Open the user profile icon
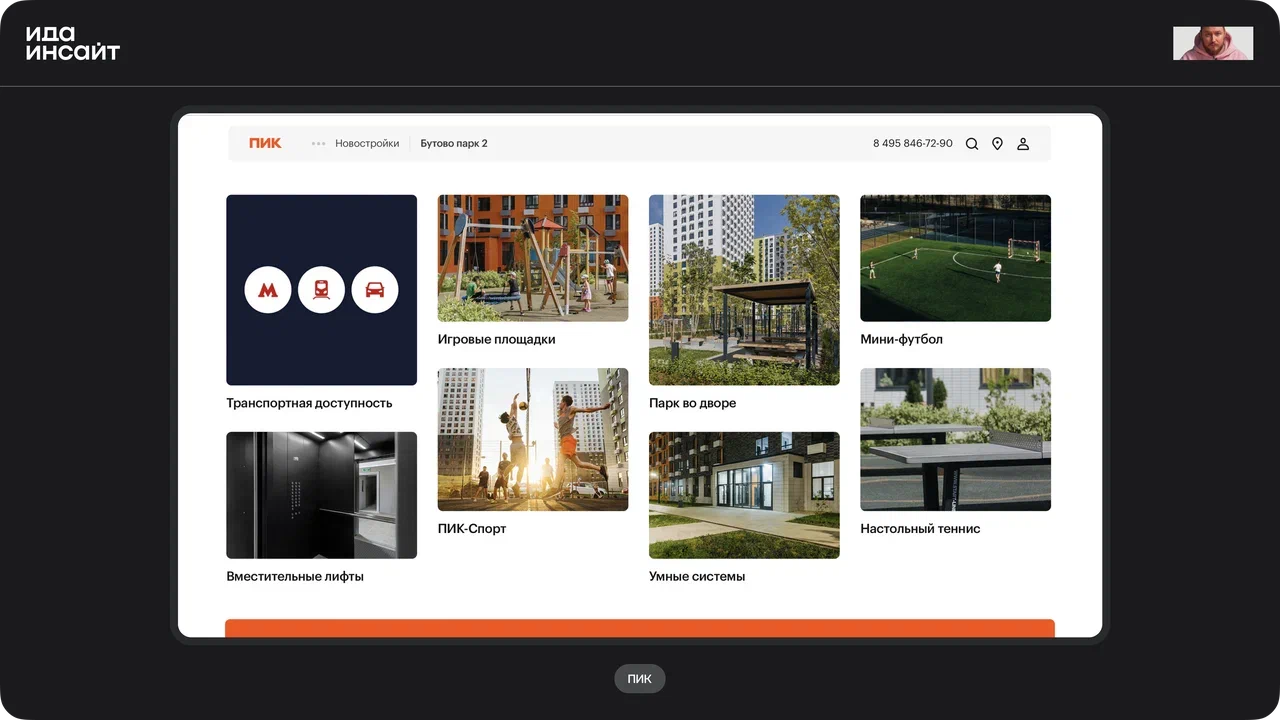 pyautogui.click(x=1023, y=144)
